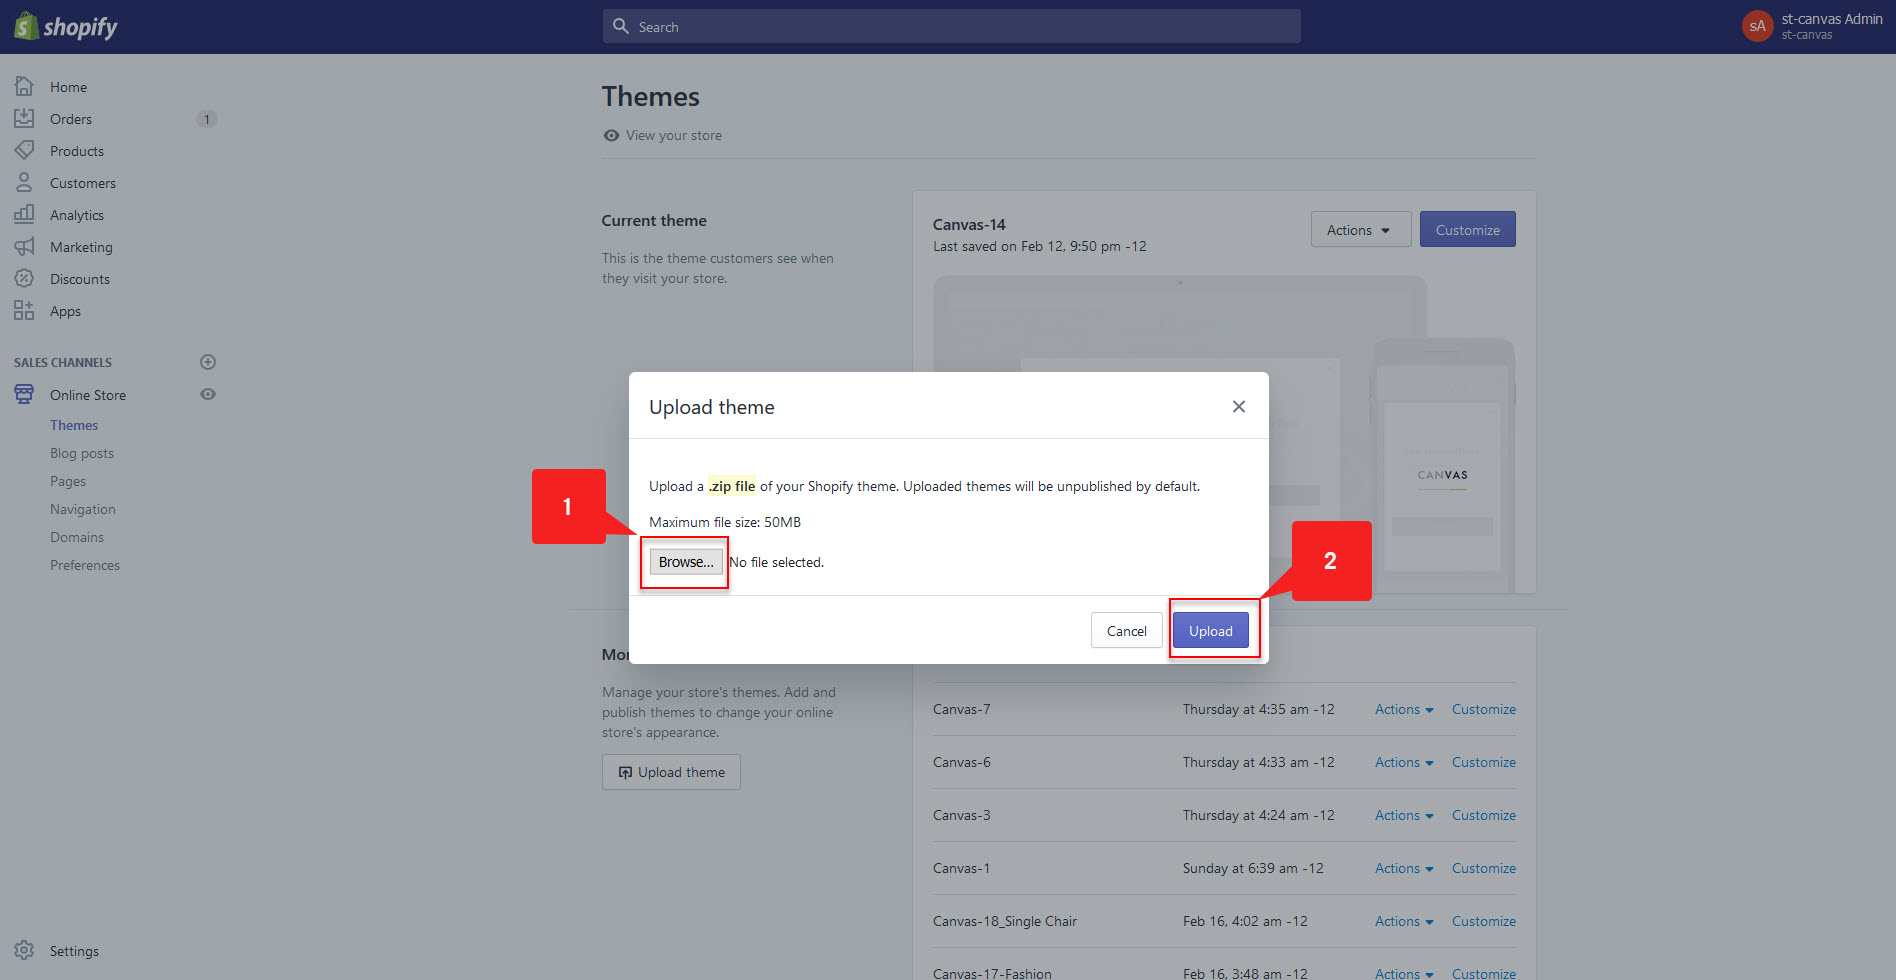Click the Orders count badge
This screenshot has width=1896, height=980.
click(x=207, y=119)
